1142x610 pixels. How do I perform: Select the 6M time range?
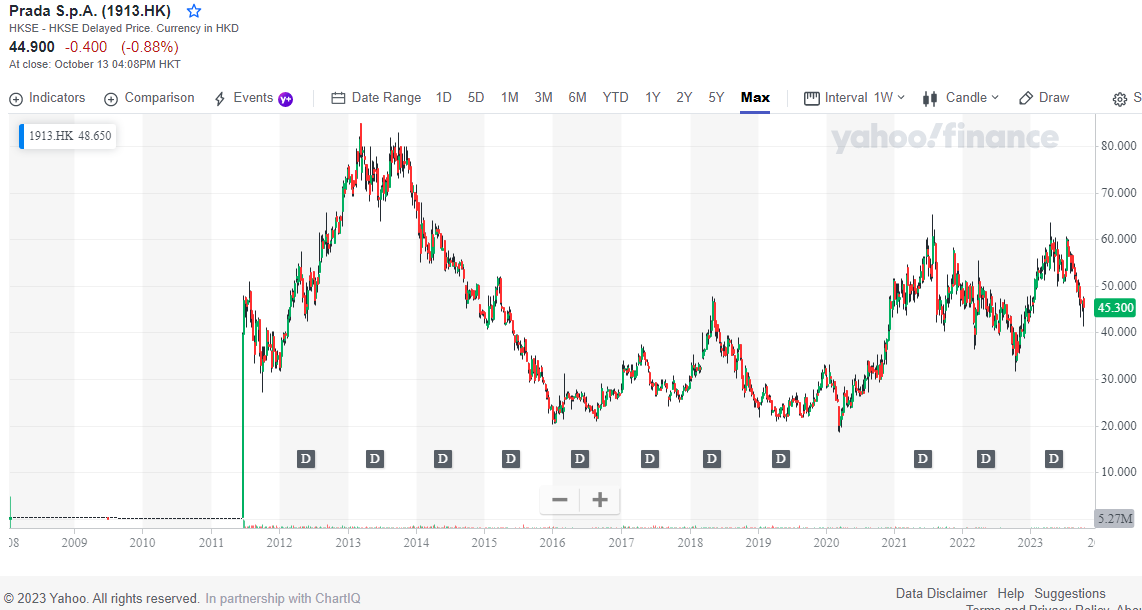[578, 98]
